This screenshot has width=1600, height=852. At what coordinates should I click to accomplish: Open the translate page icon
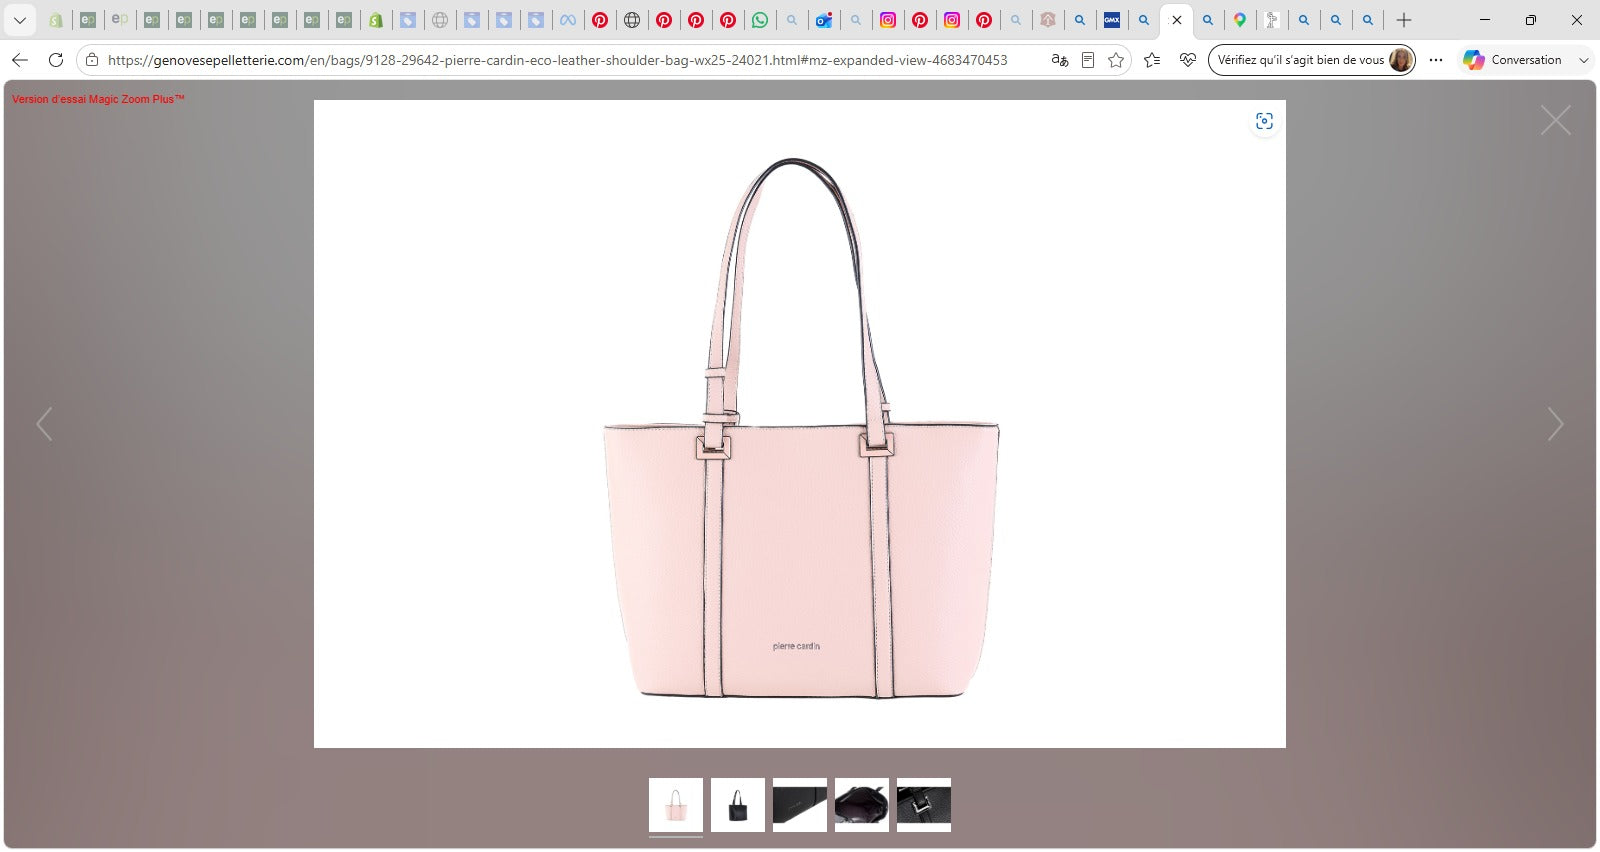[x=1060, y=60]
